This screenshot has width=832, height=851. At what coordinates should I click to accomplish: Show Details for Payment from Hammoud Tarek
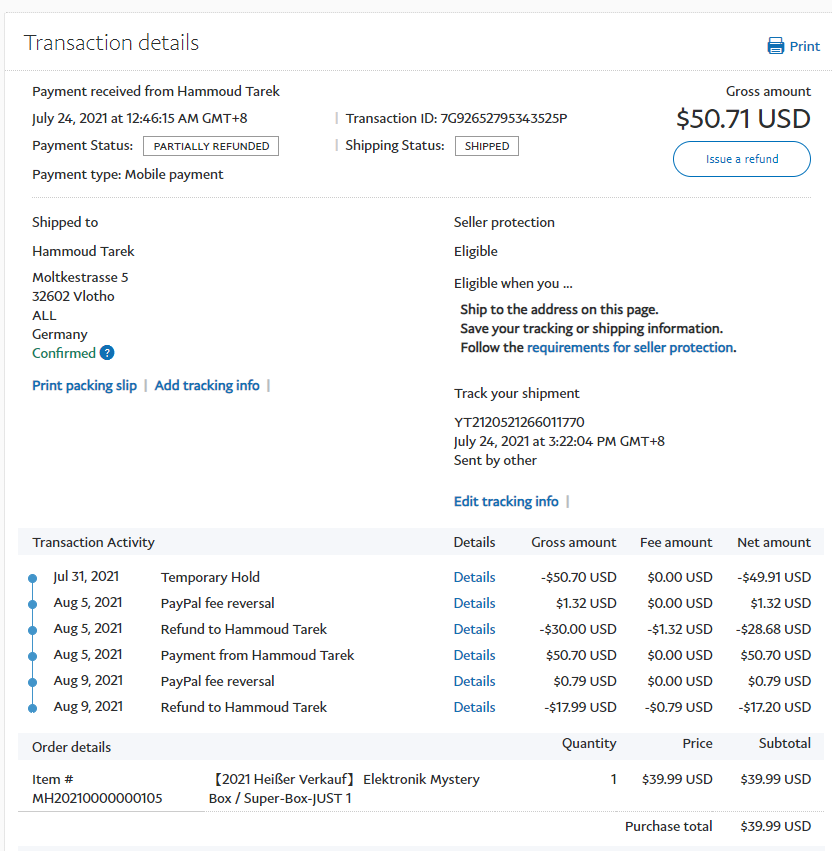point(474,655)
